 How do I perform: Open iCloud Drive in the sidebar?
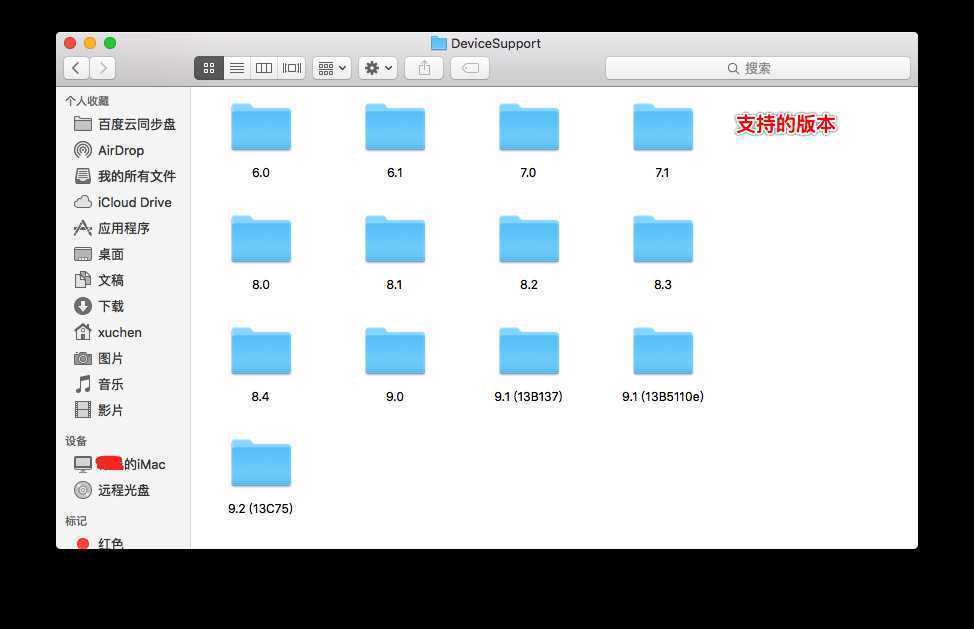tap(124, 202)
